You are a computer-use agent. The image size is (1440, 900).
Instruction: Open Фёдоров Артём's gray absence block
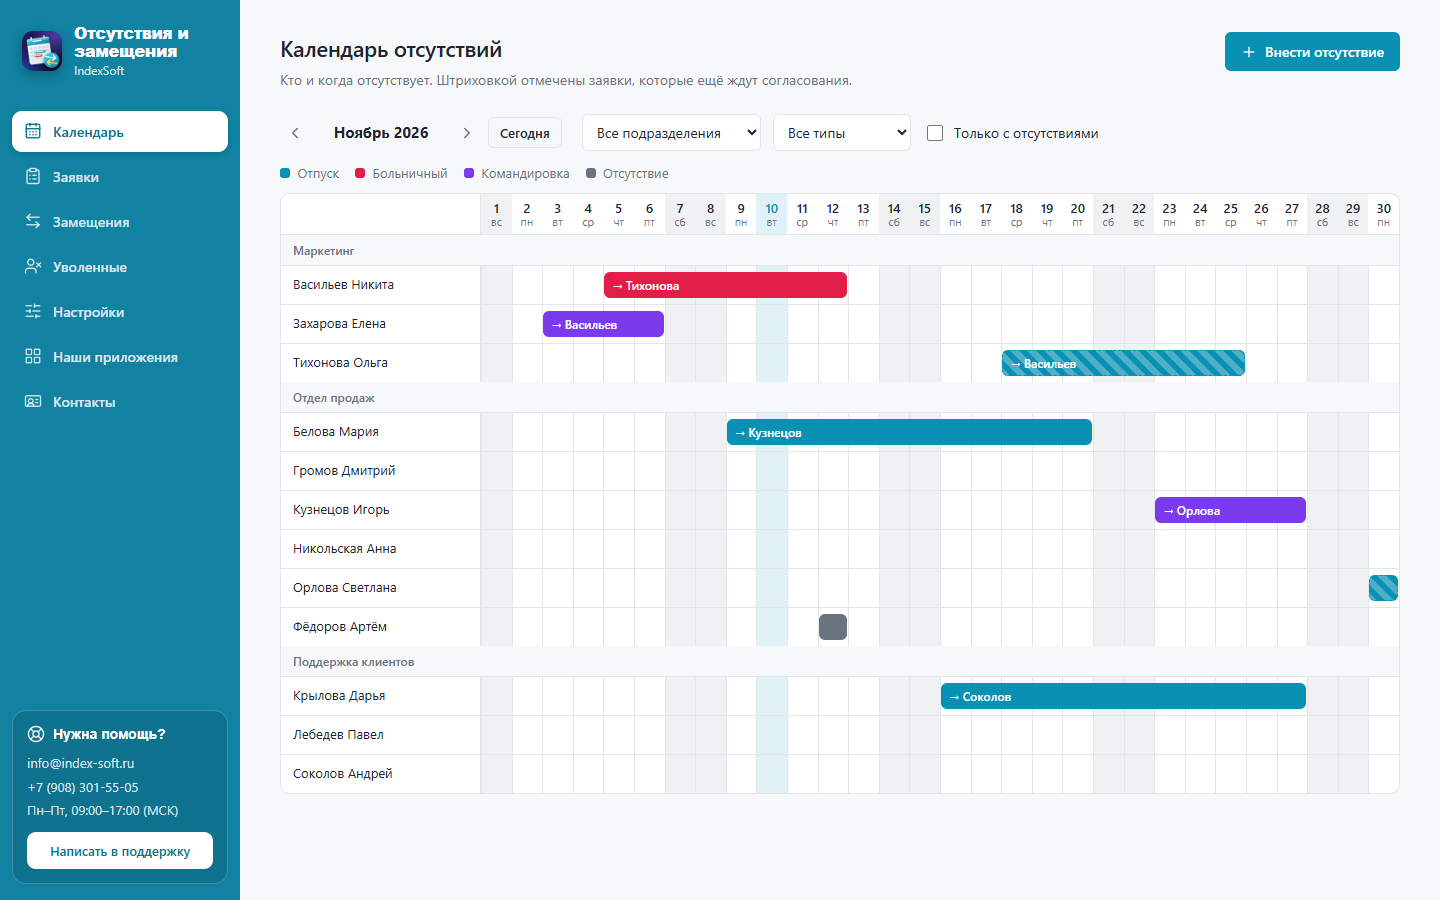pyautogui.click(x=833, y=627)
